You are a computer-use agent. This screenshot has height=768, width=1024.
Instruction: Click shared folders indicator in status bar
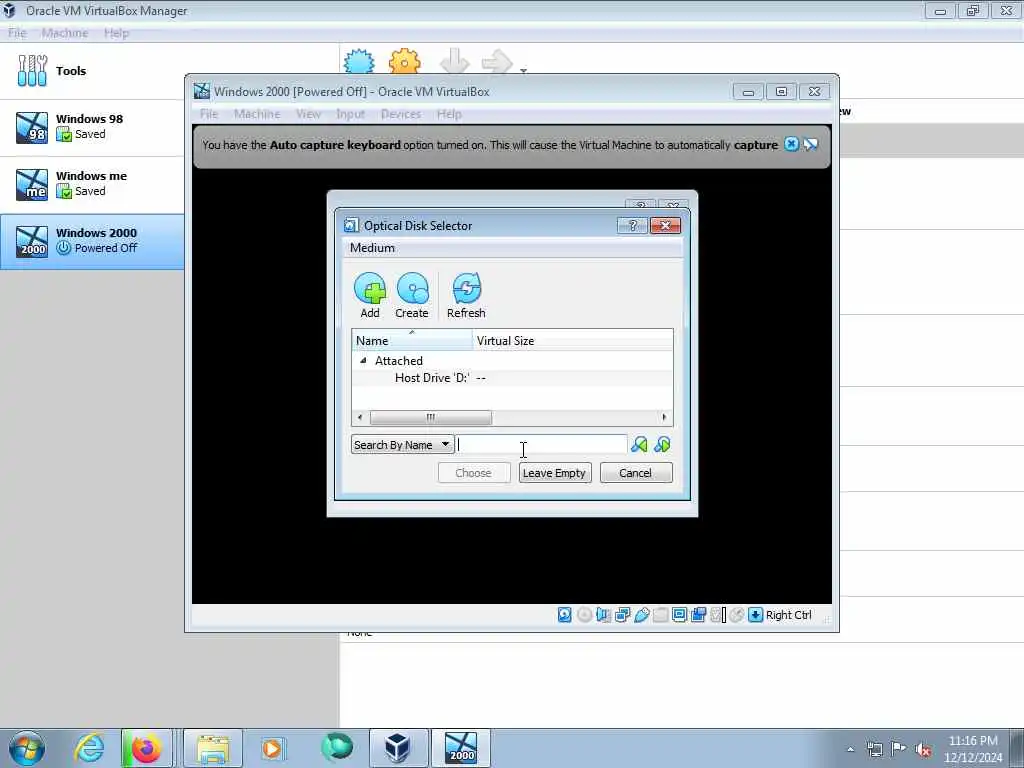[660, 615]
